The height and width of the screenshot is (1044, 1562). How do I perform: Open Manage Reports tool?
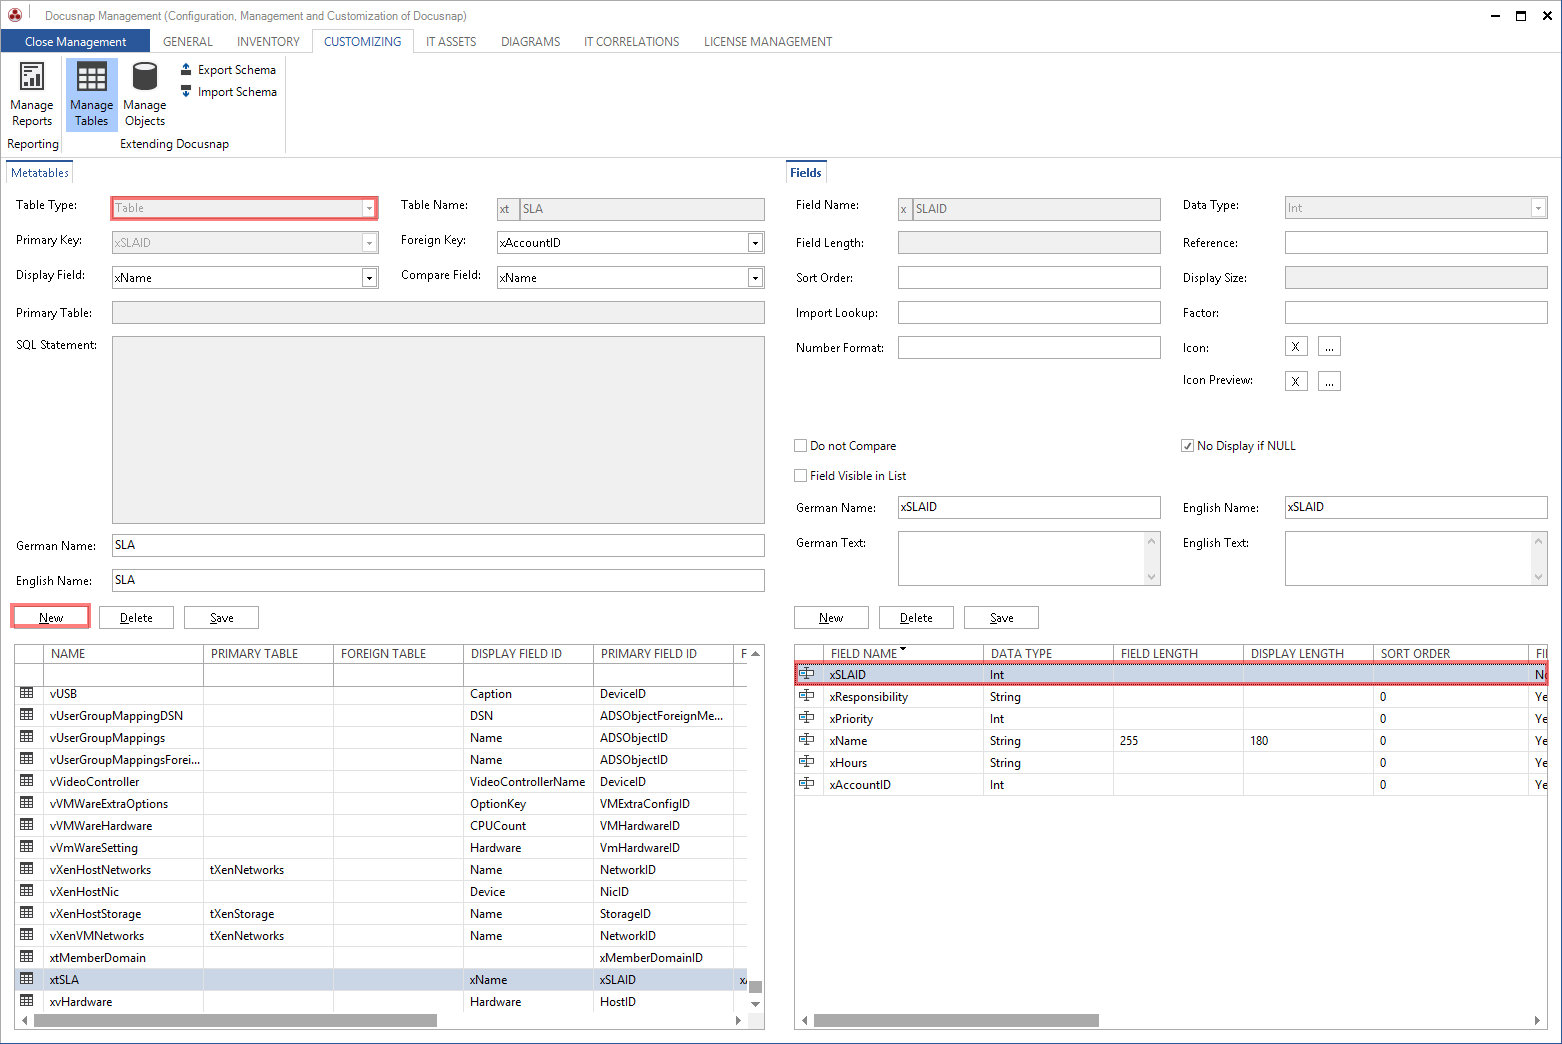pyautogui.click(x=32, y=94)
